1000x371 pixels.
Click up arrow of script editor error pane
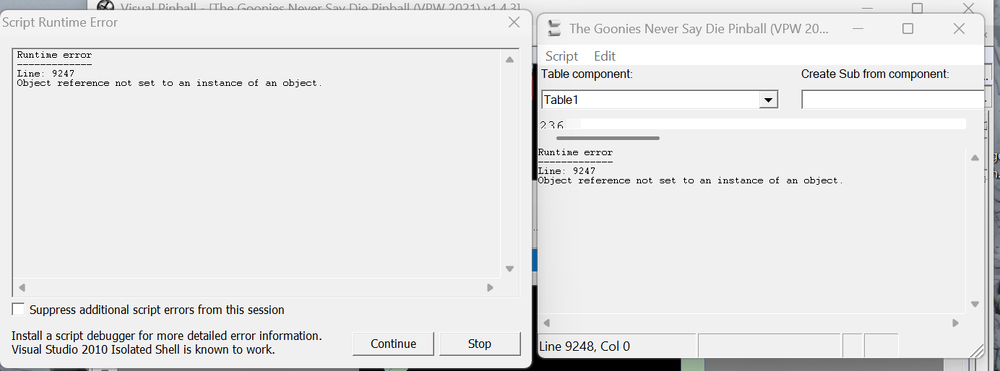(974, 158)
